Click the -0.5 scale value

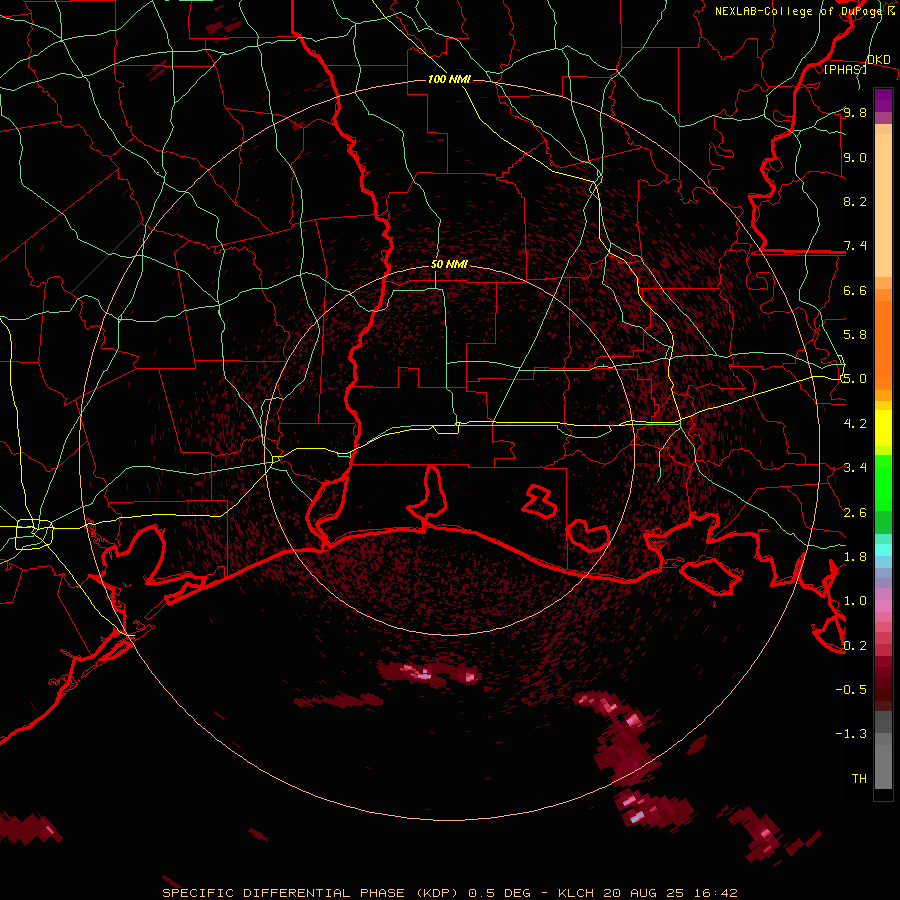[851, 690]
